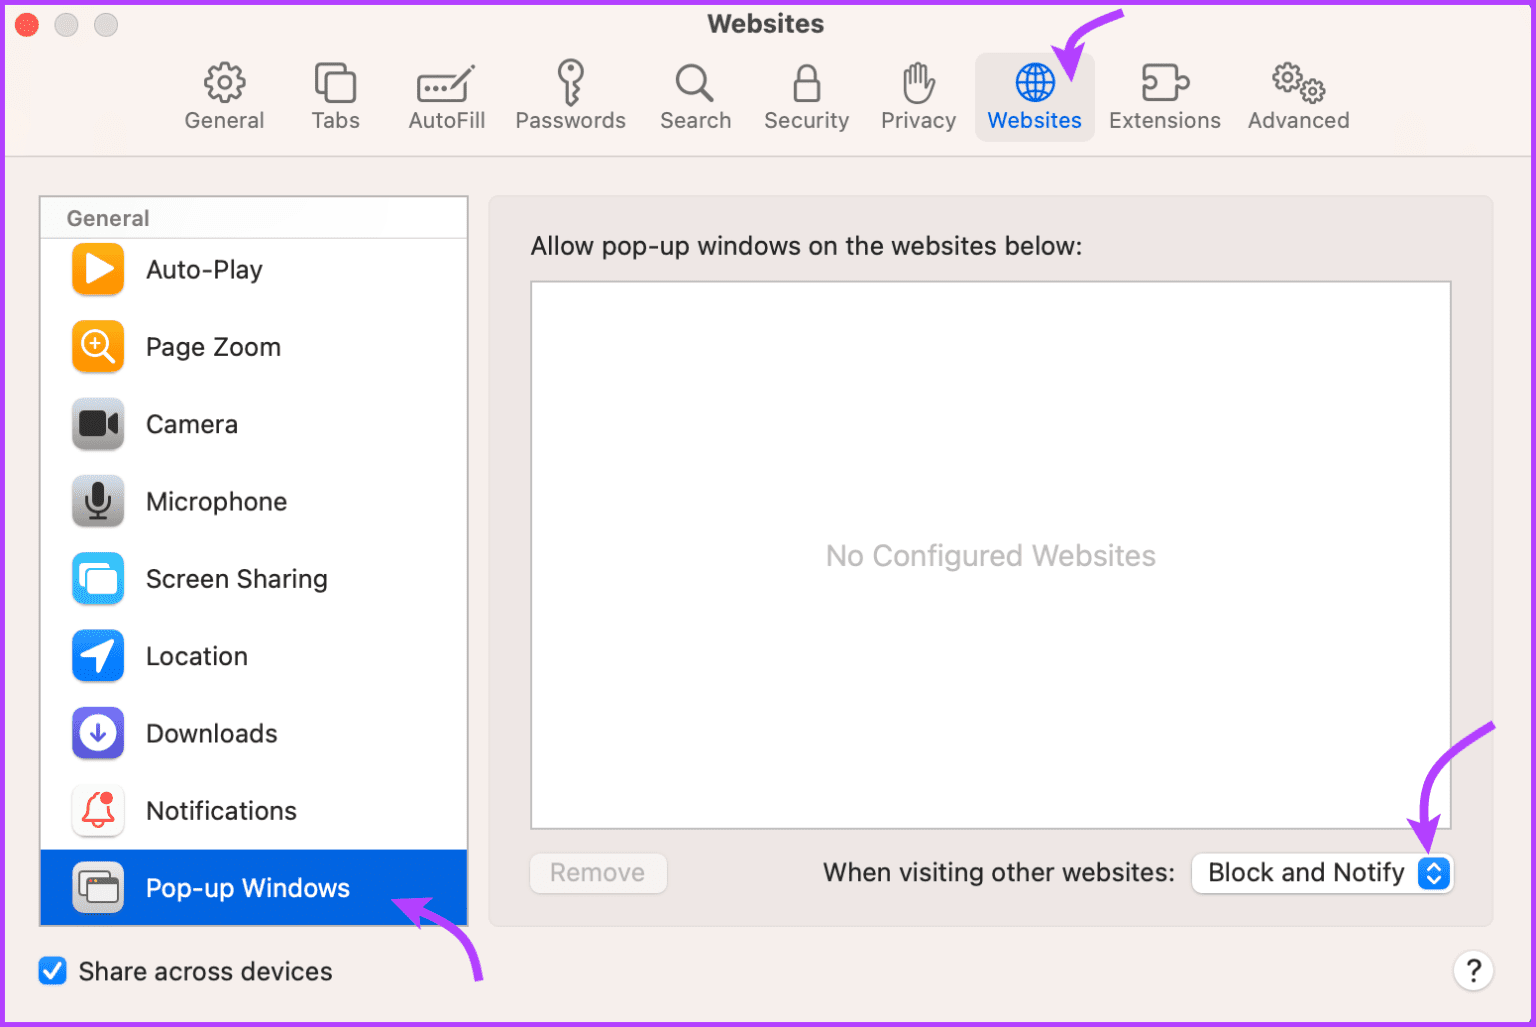Screen dimensions: 1536x1027
Task: Select the Microphone icon
Action: click(x=97, y=501)
